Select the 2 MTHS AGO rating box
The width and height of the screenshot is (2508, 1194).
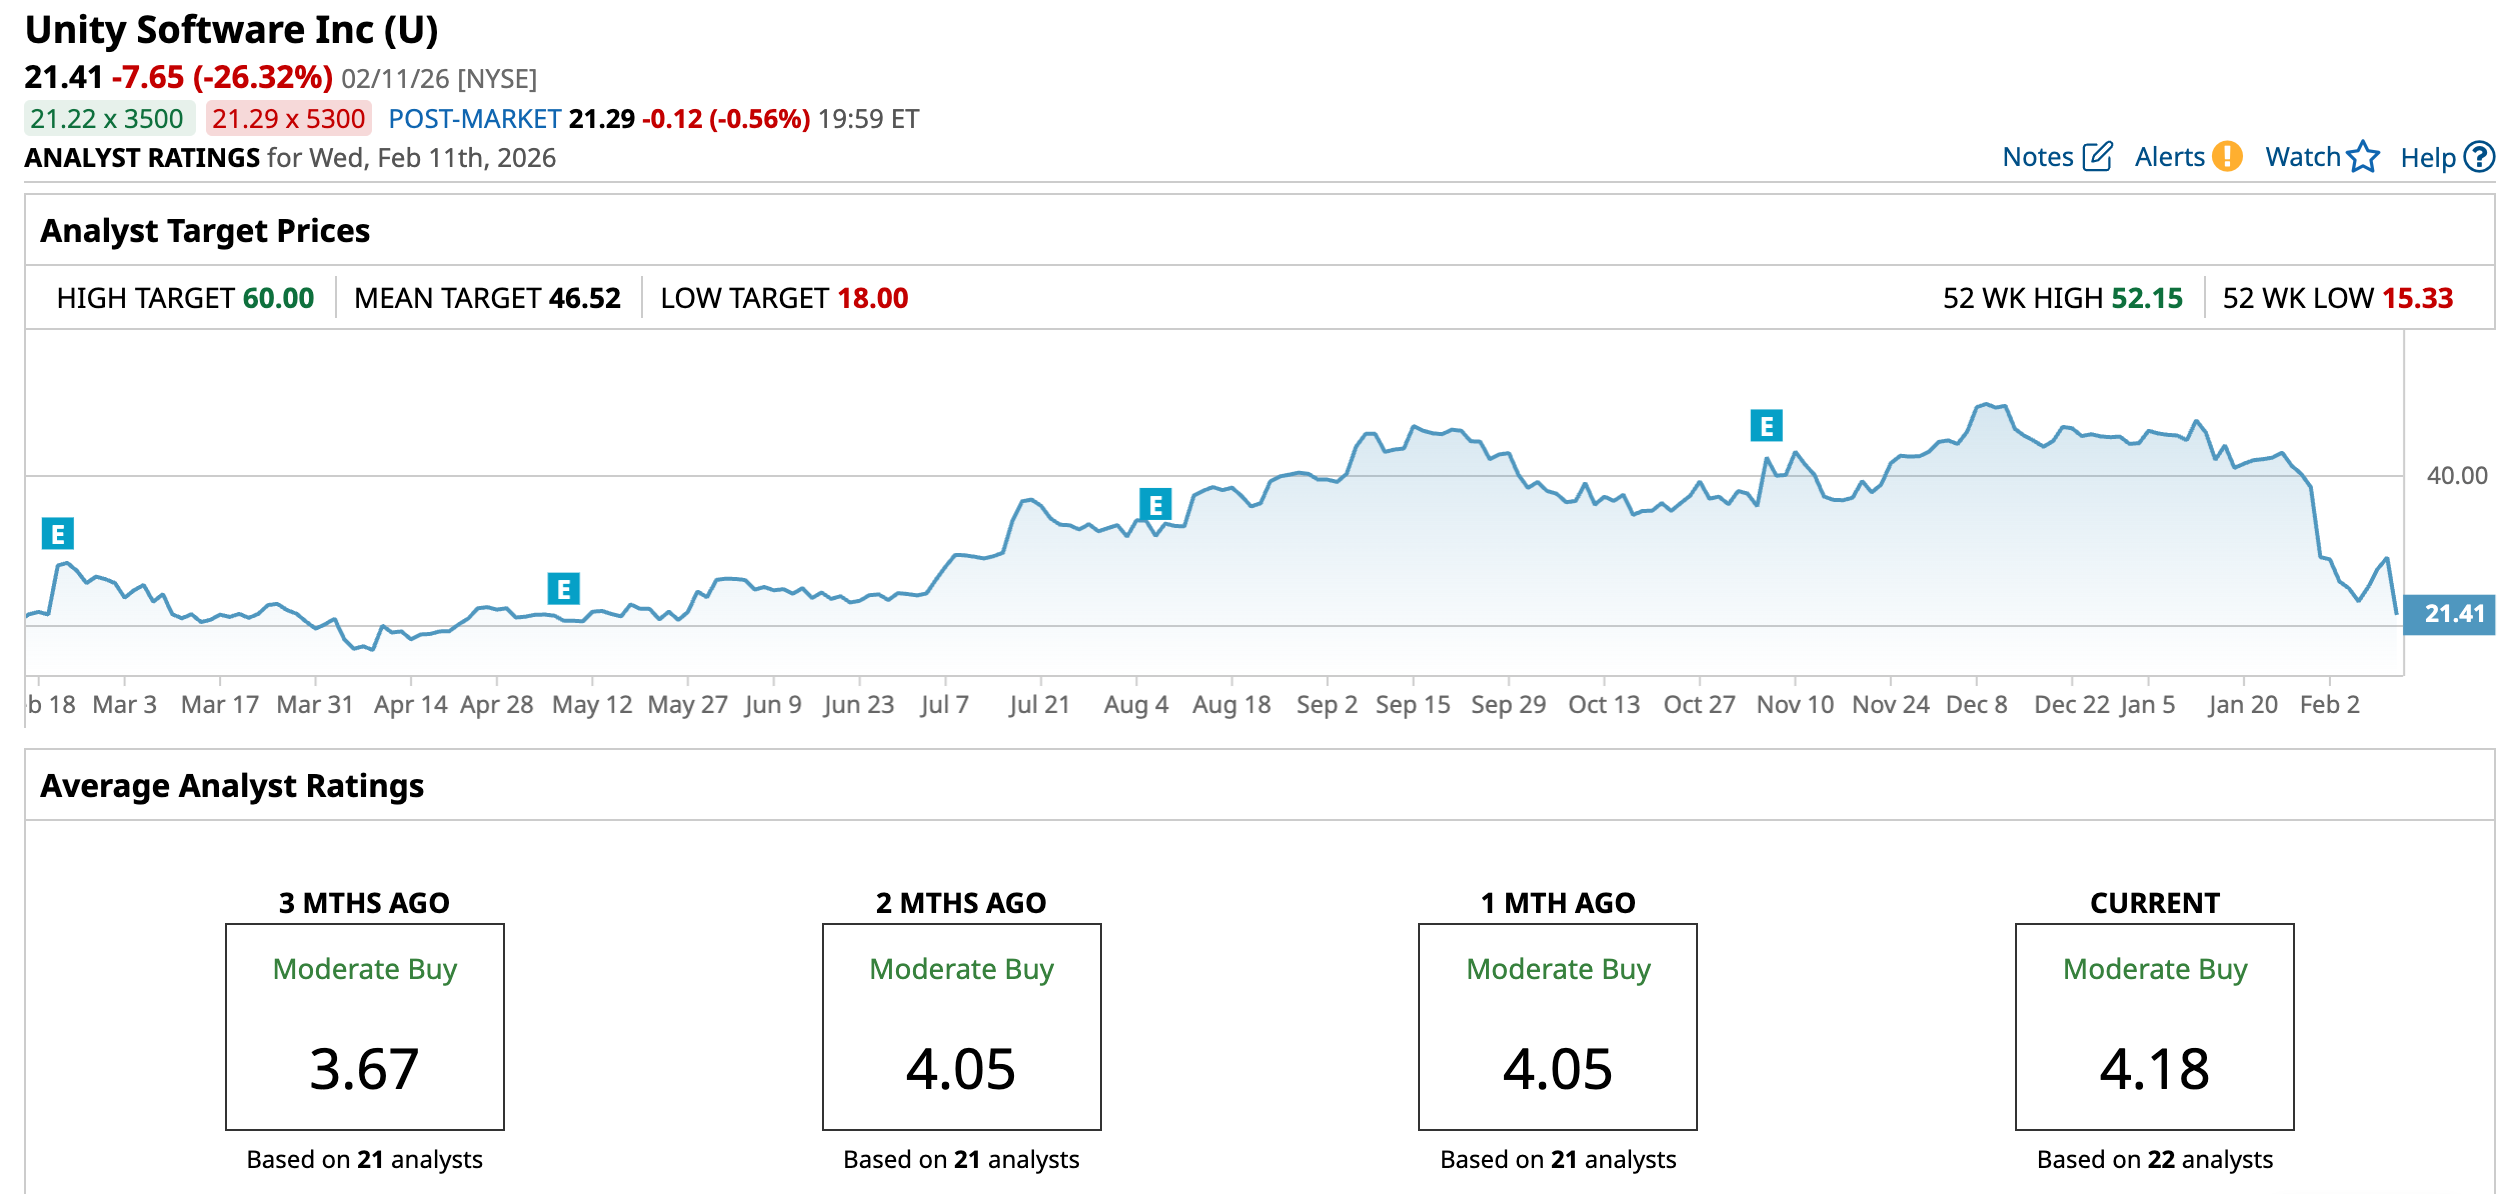click(961, 1027)
